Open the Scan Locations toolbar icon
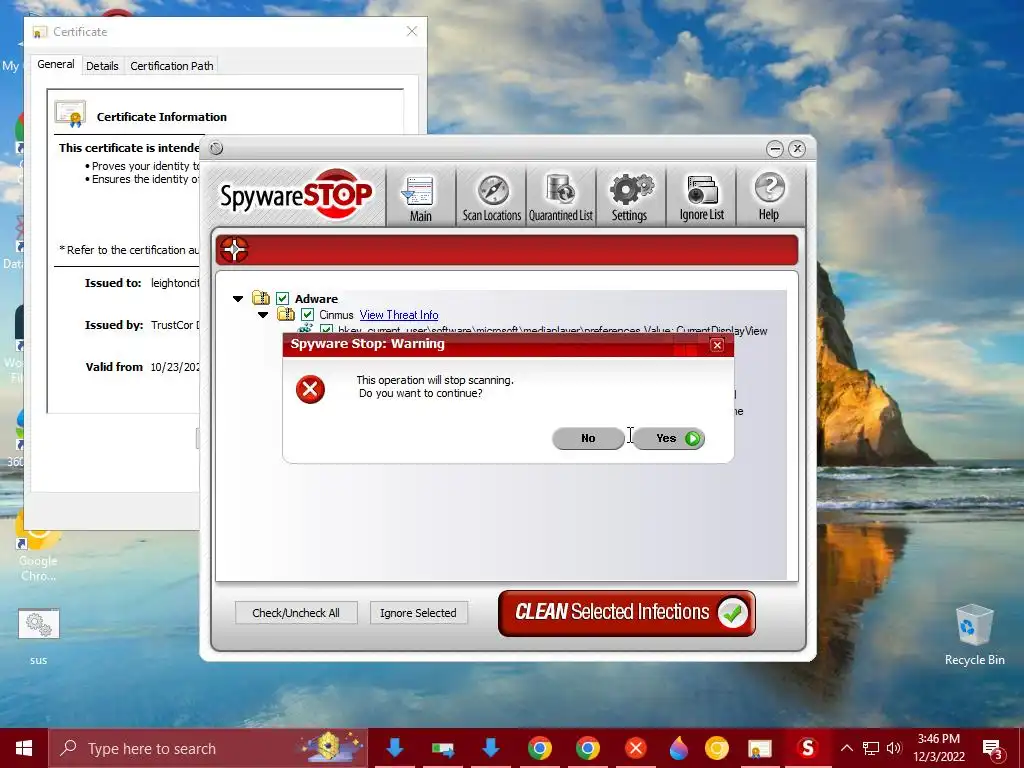Screen dimensions: 1024x768 (492, 198)
